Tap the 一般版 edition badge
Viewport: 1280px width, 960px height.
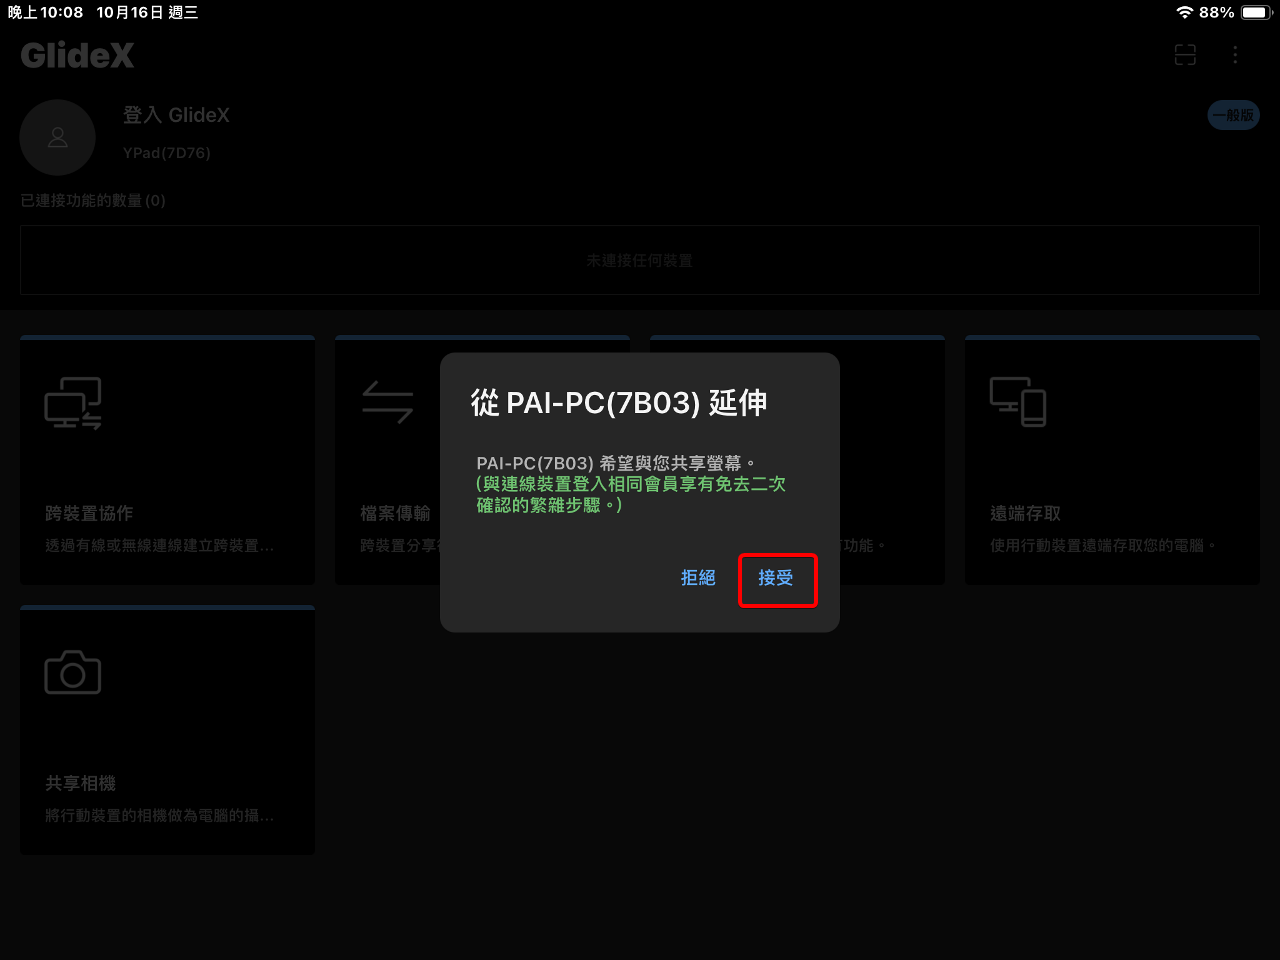coord(1233,115)
